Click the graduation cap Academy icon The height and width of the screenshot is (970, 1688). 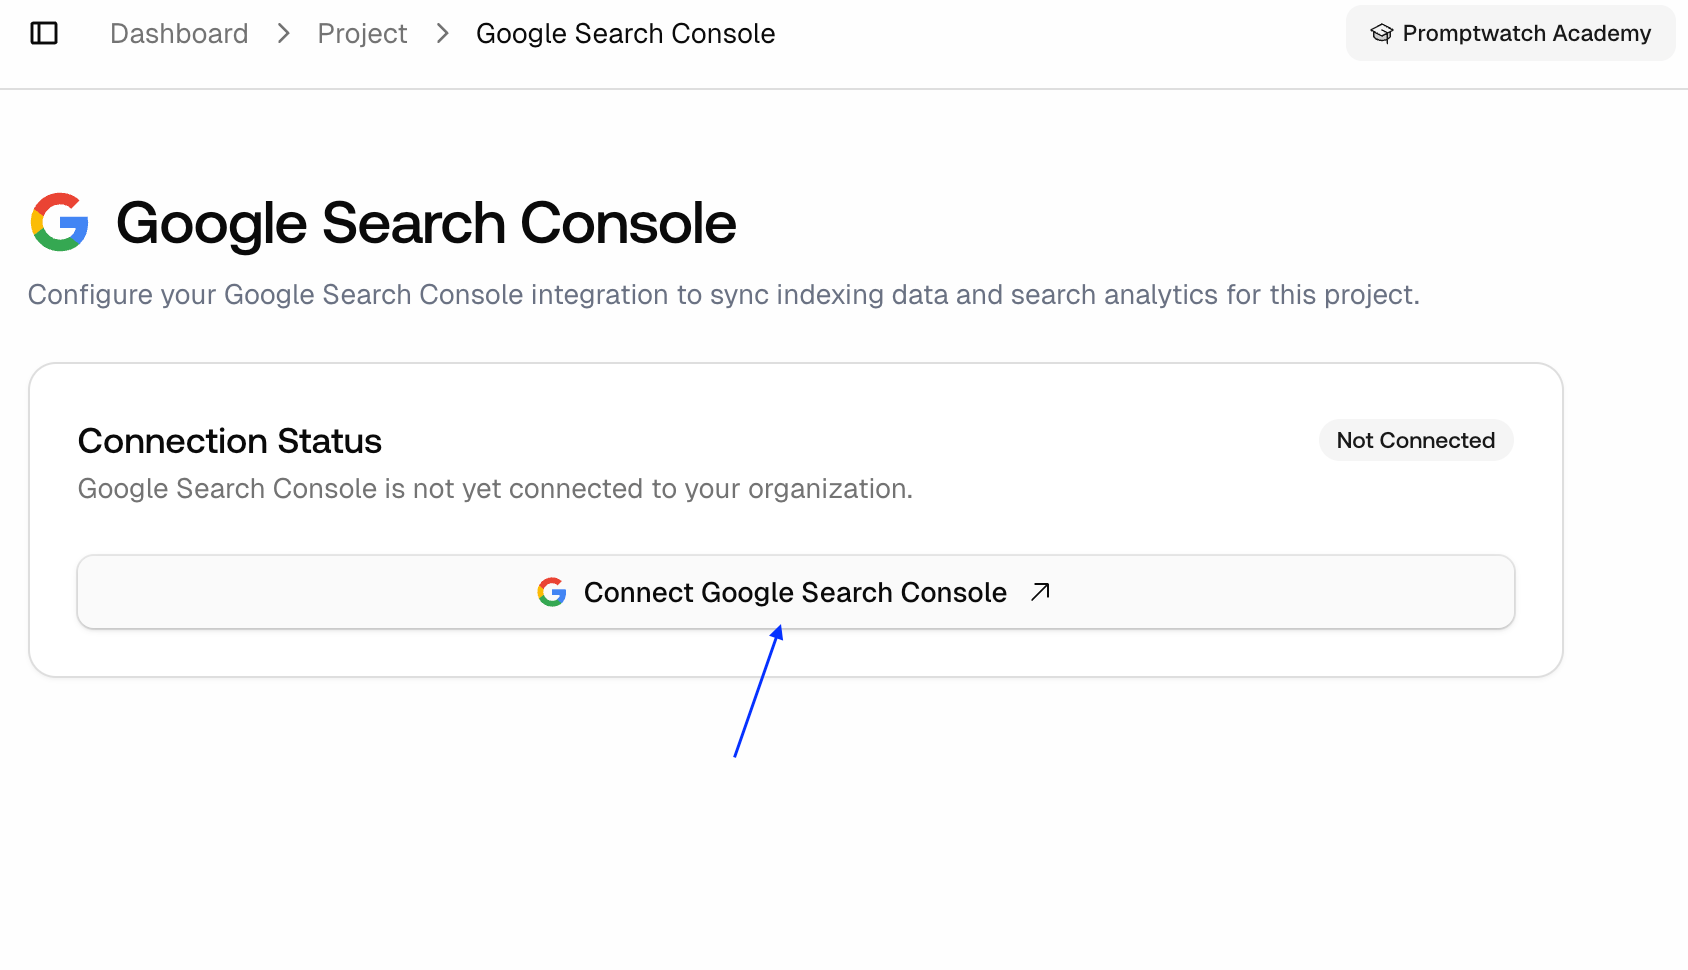(x=1381, y=33)
